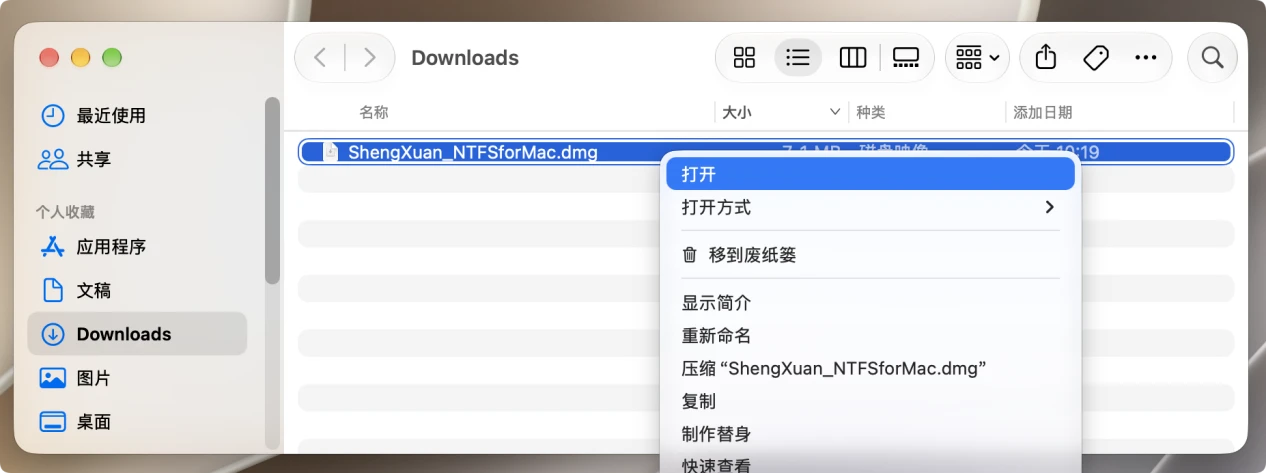Choose 打开 from the context menu
Viewport: 1266px width, 473px height.
click(869, 174)
